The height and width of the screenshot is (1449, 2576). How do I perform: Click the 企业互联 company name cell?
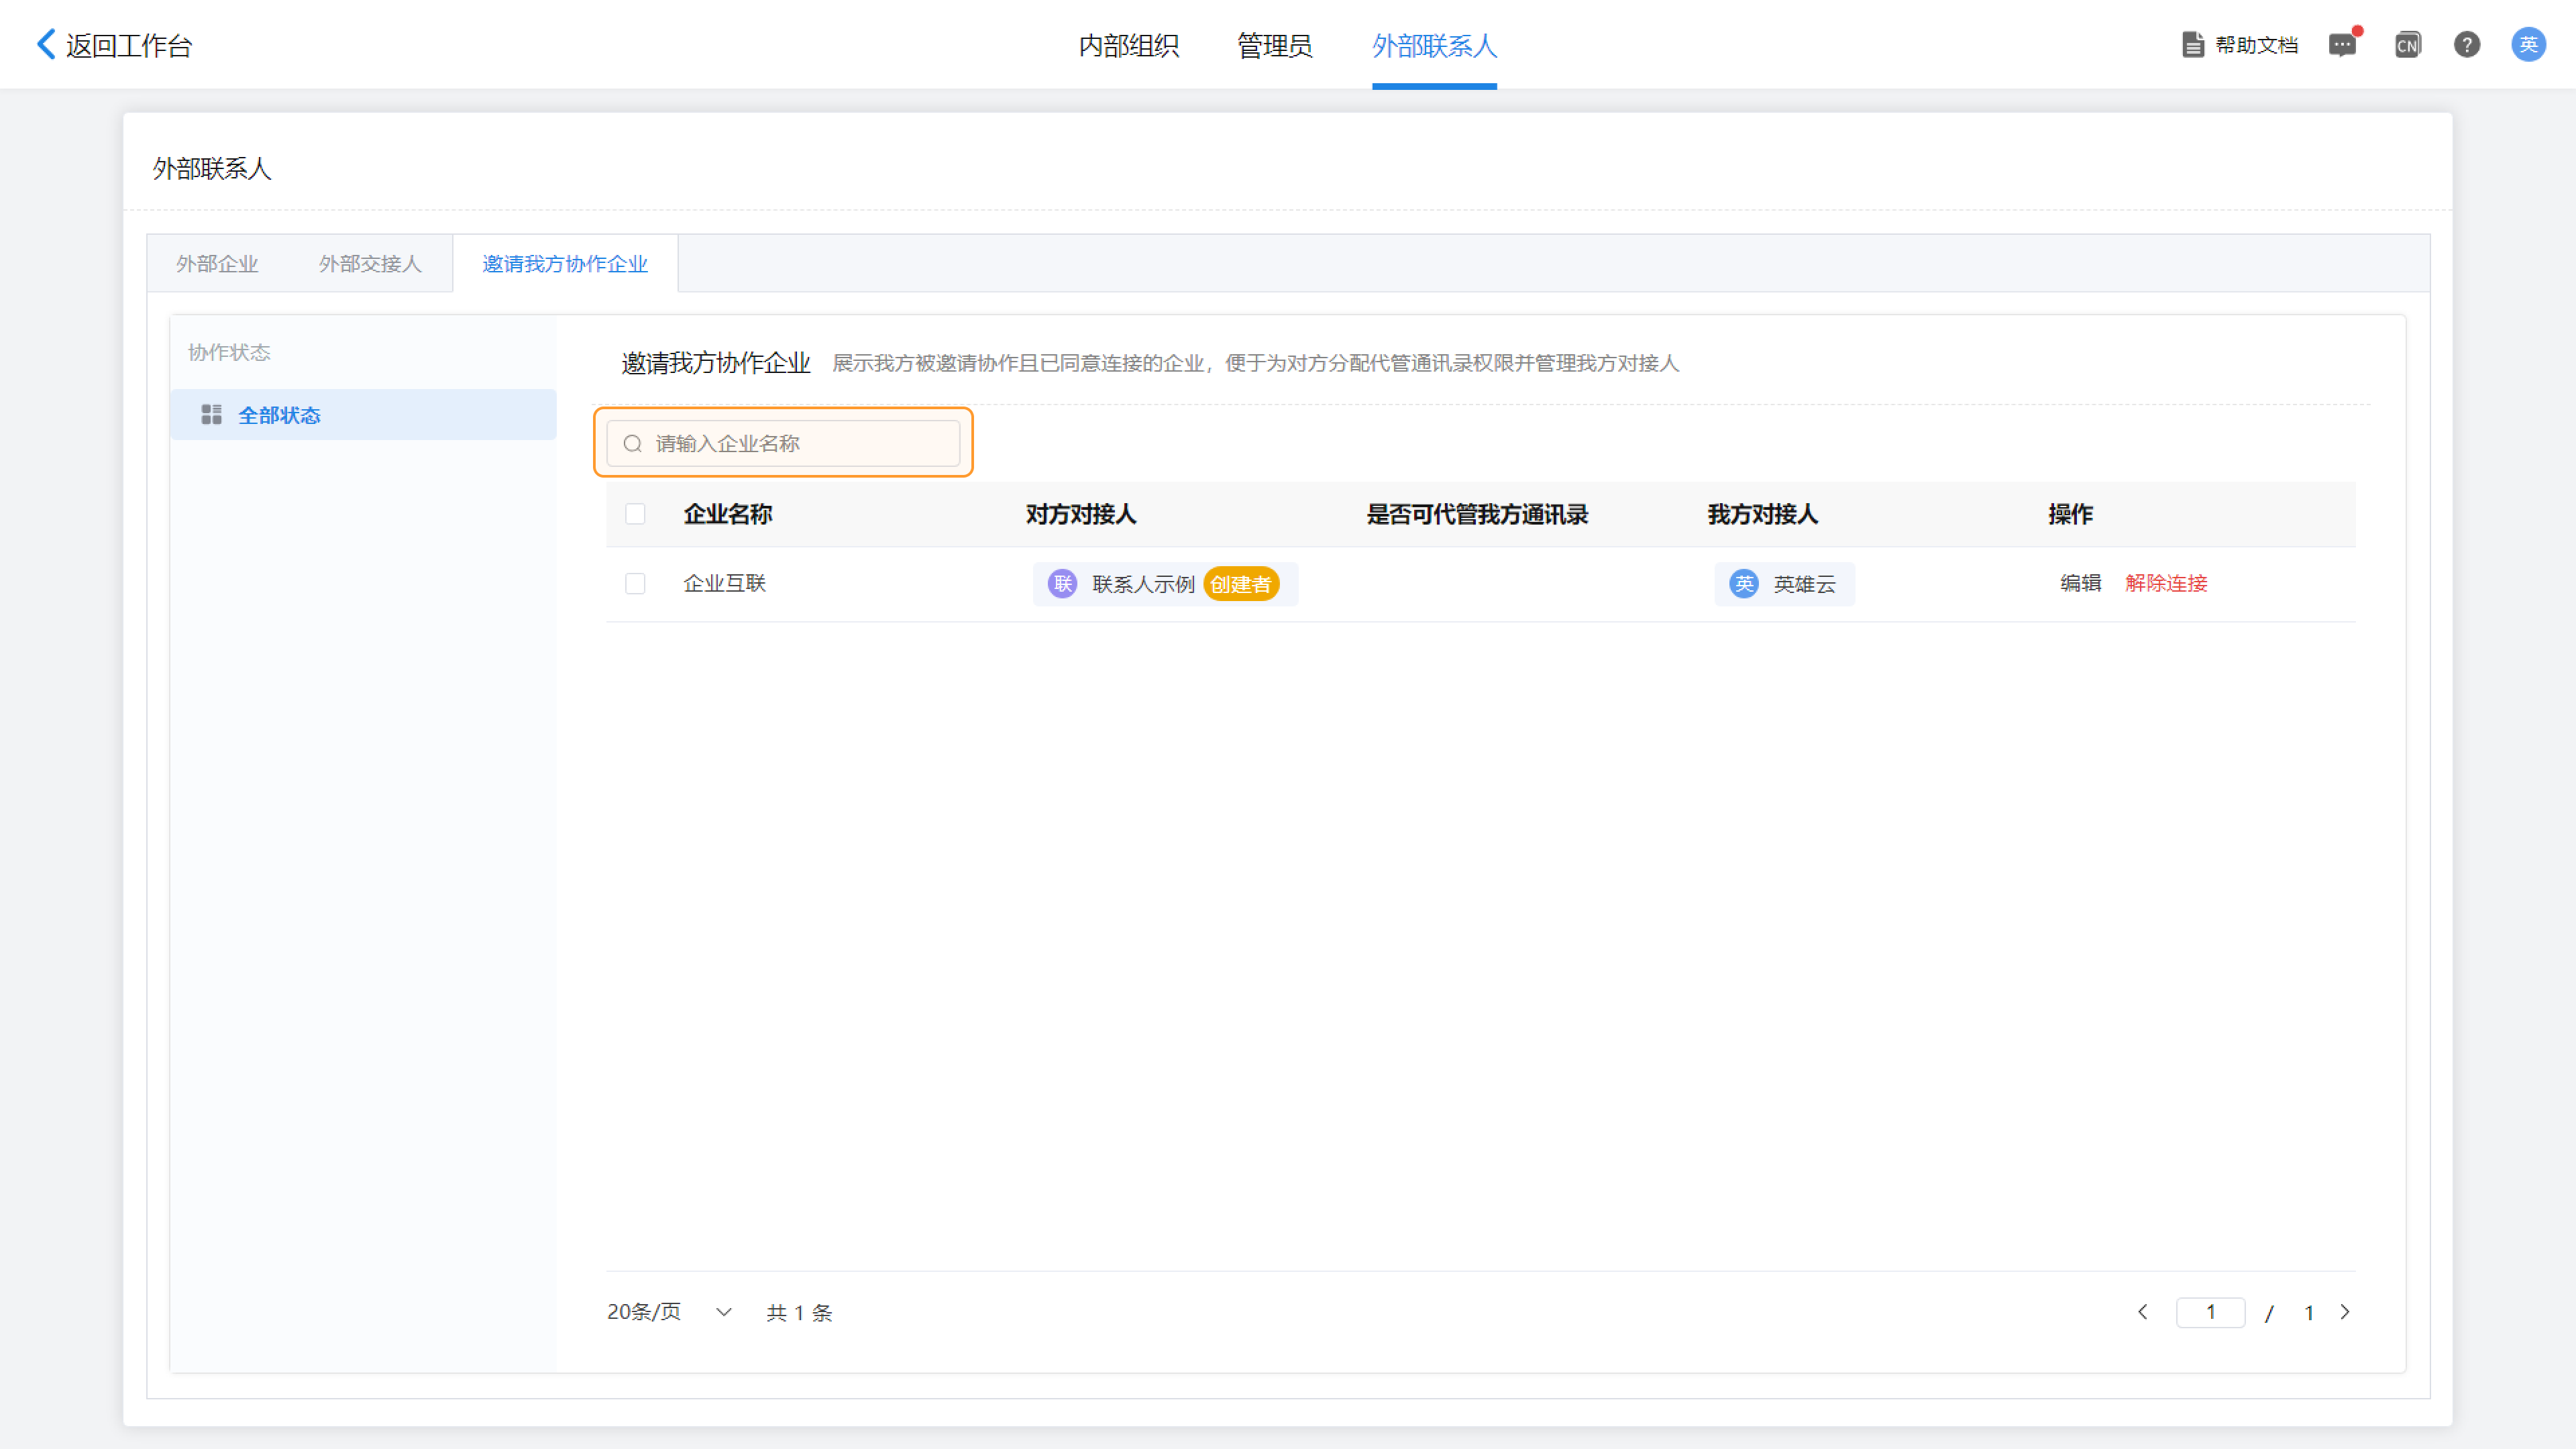724,583
